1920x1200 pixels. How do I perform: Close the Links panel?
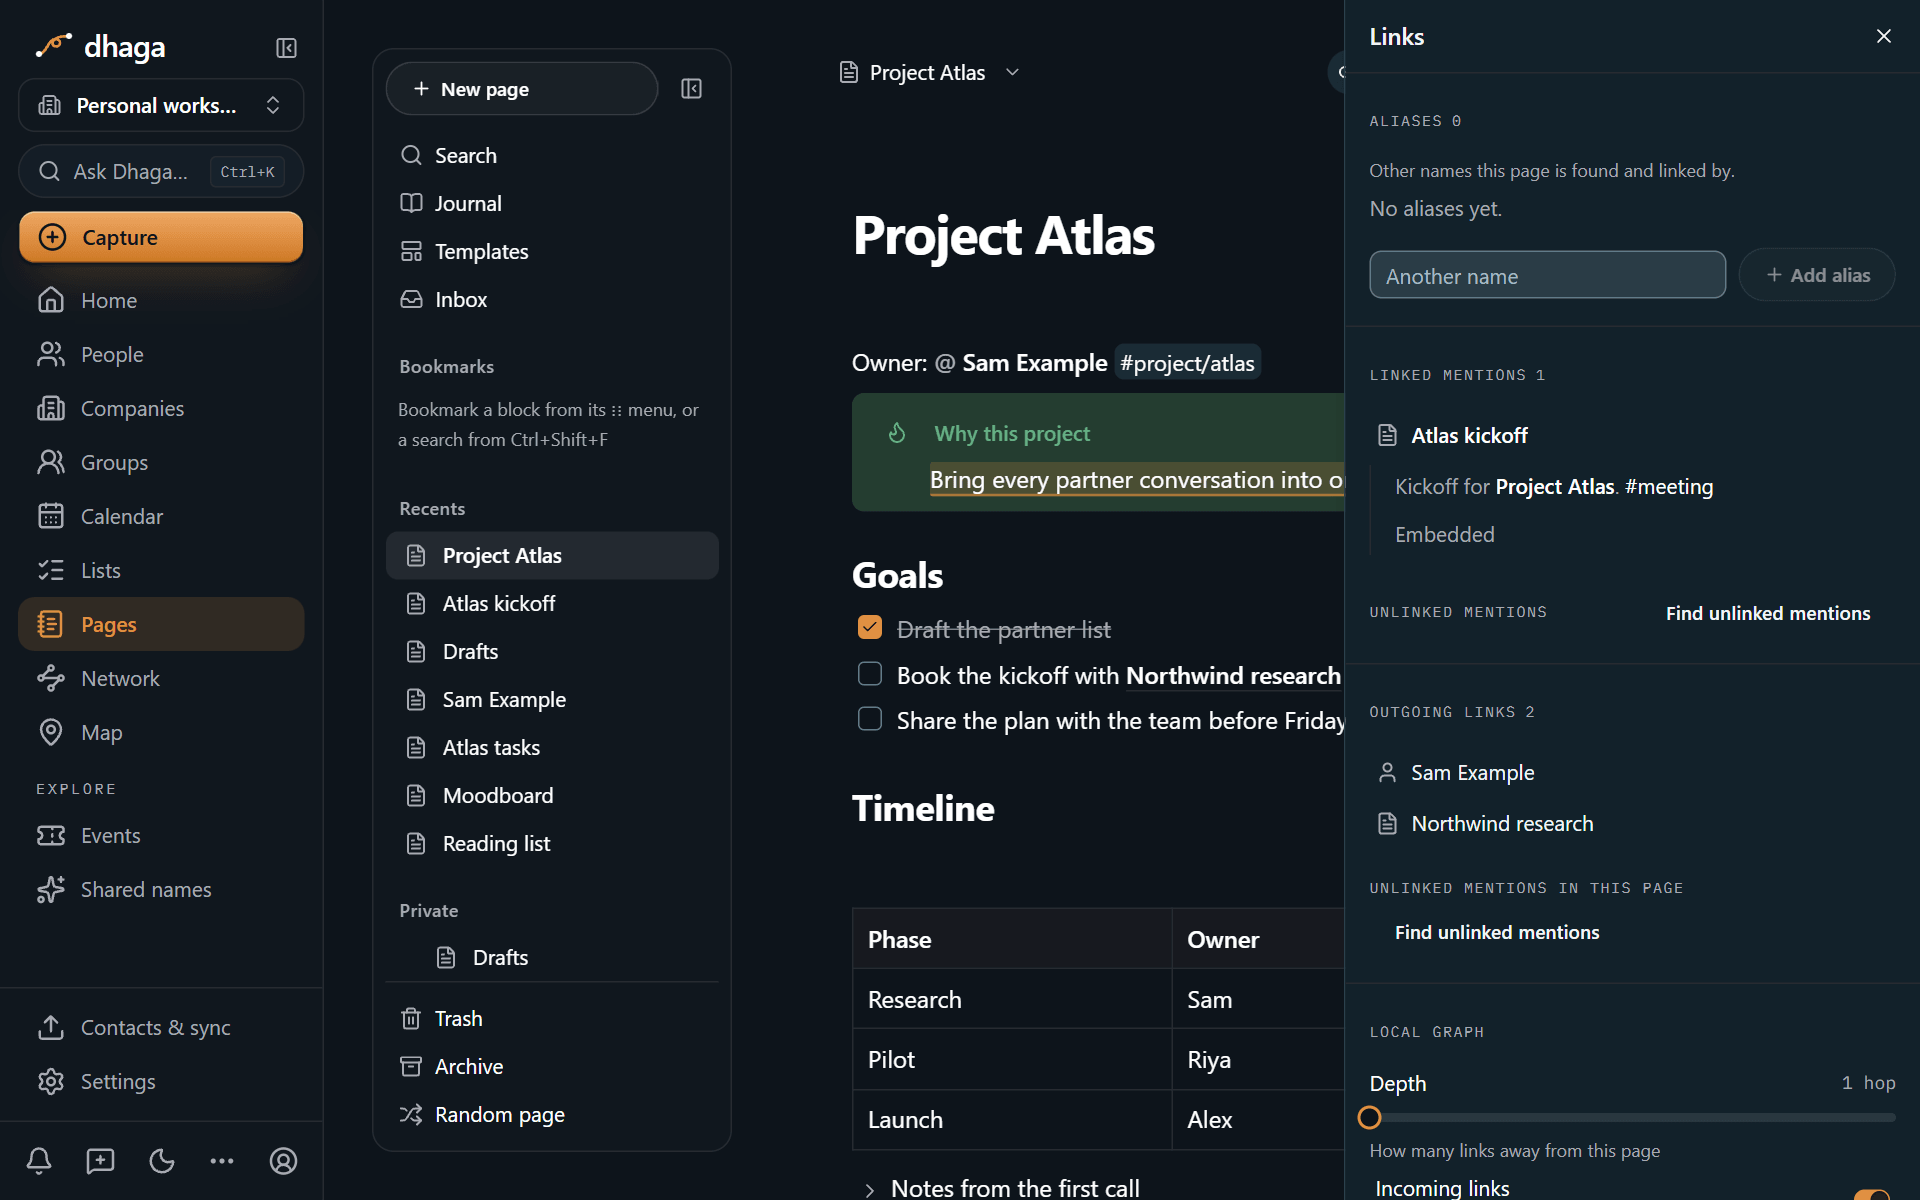(x=1884, y=37)
